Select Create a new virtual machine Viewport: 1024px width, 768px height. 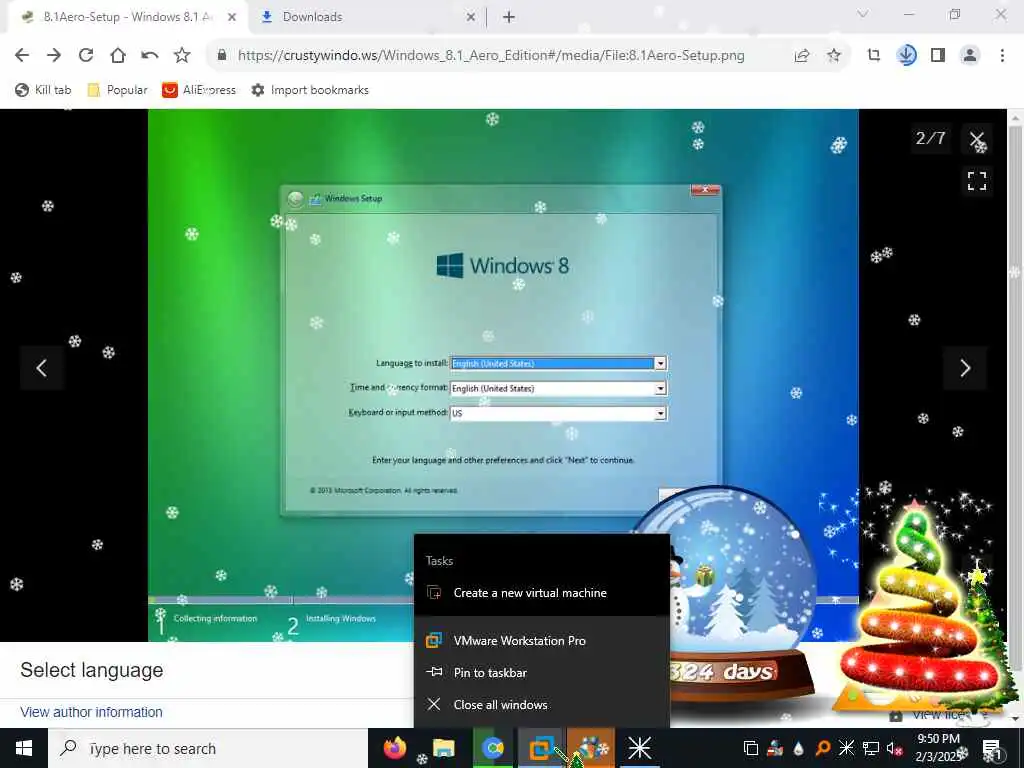[542, 593]
